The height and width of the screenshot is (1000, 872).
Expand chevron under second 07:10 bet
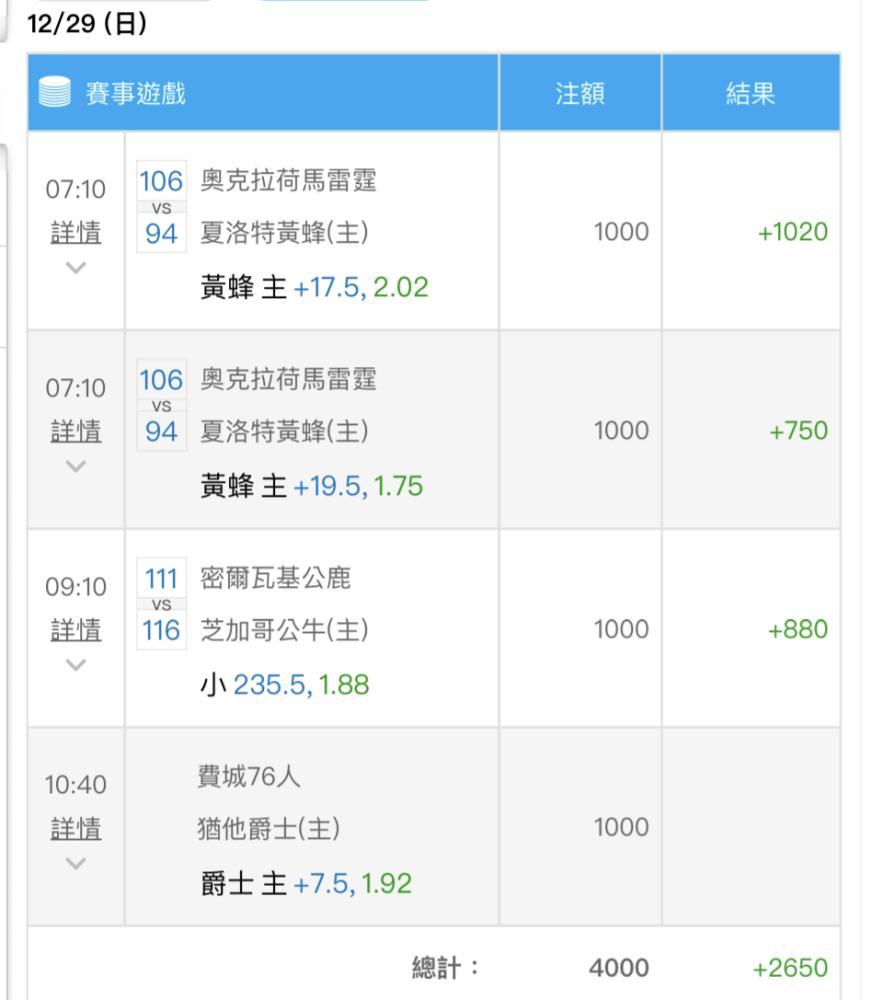[x=76, y=466]
